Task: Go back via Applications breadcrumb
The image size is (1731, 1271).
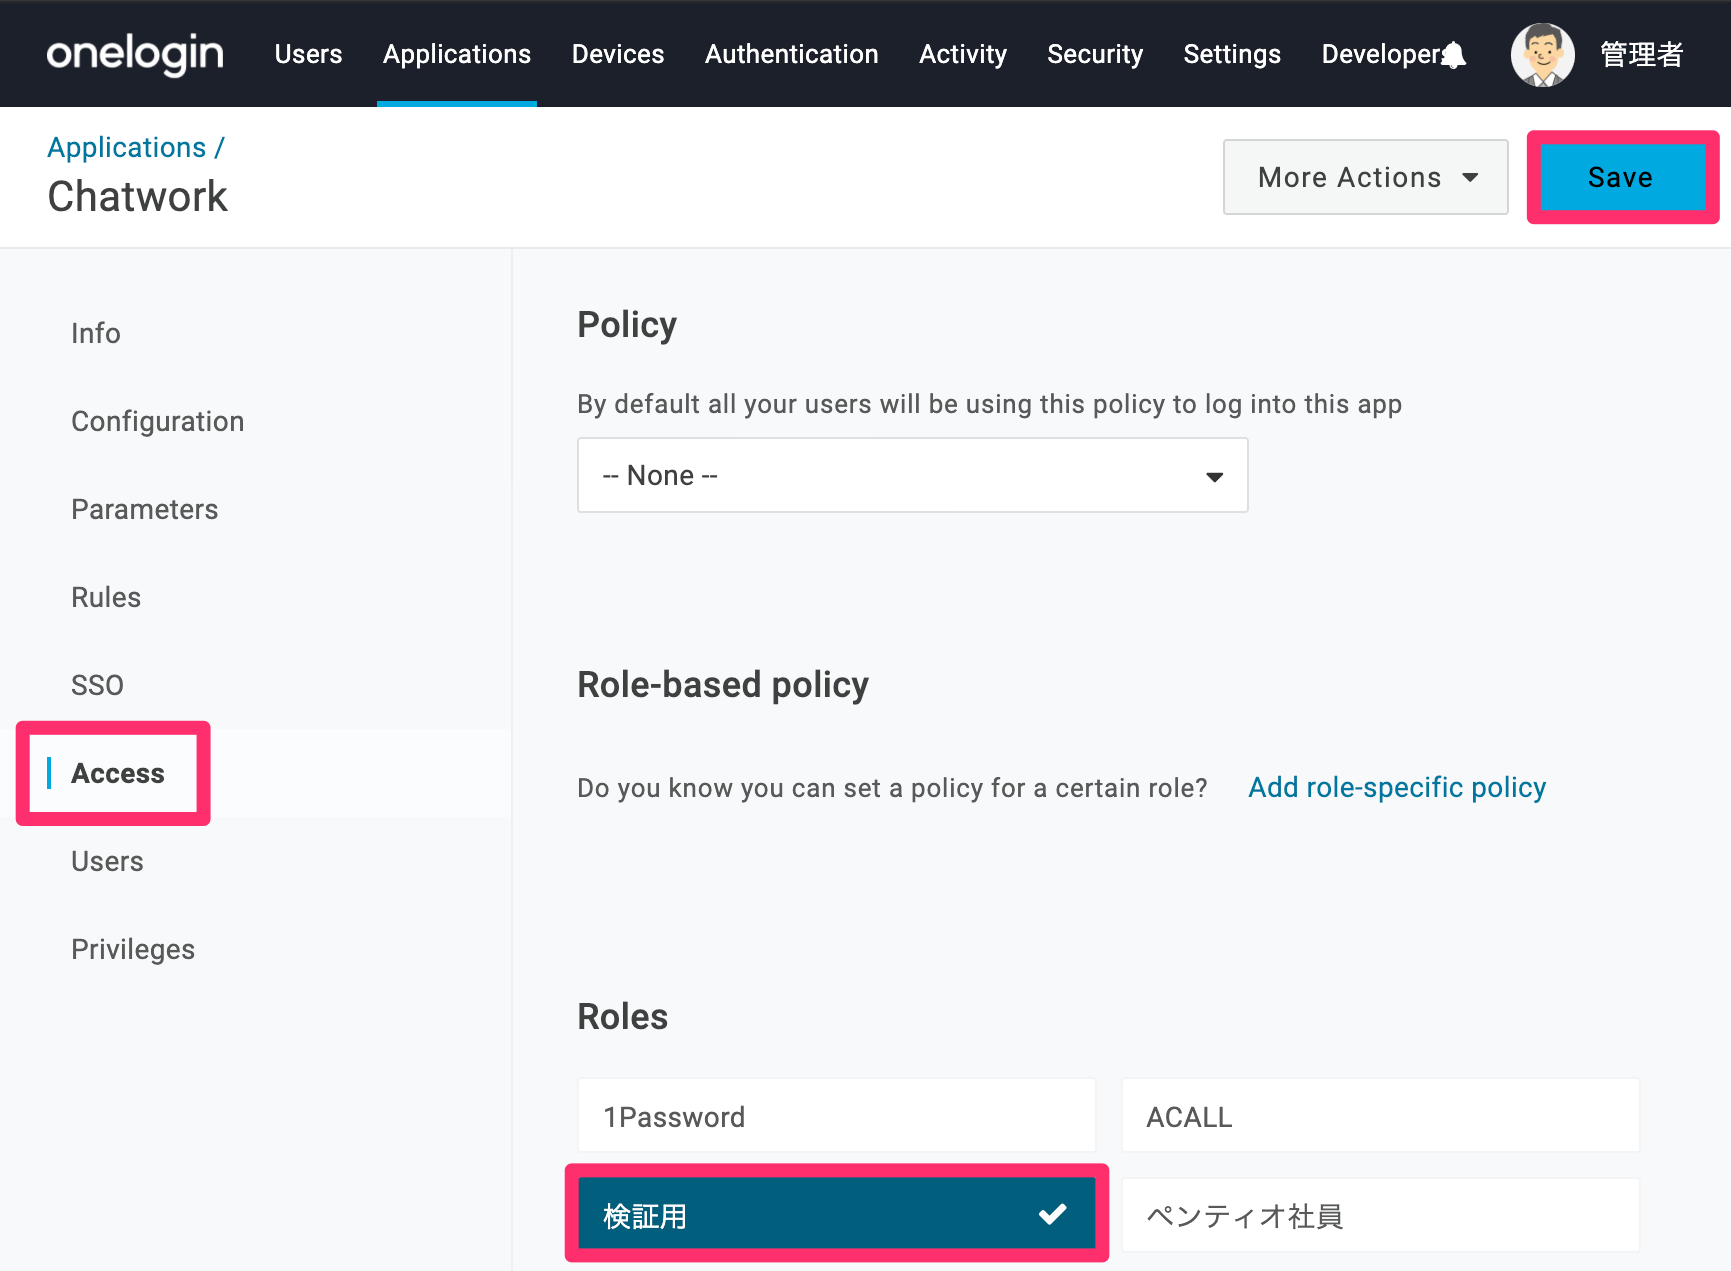Action: [127, 147]
